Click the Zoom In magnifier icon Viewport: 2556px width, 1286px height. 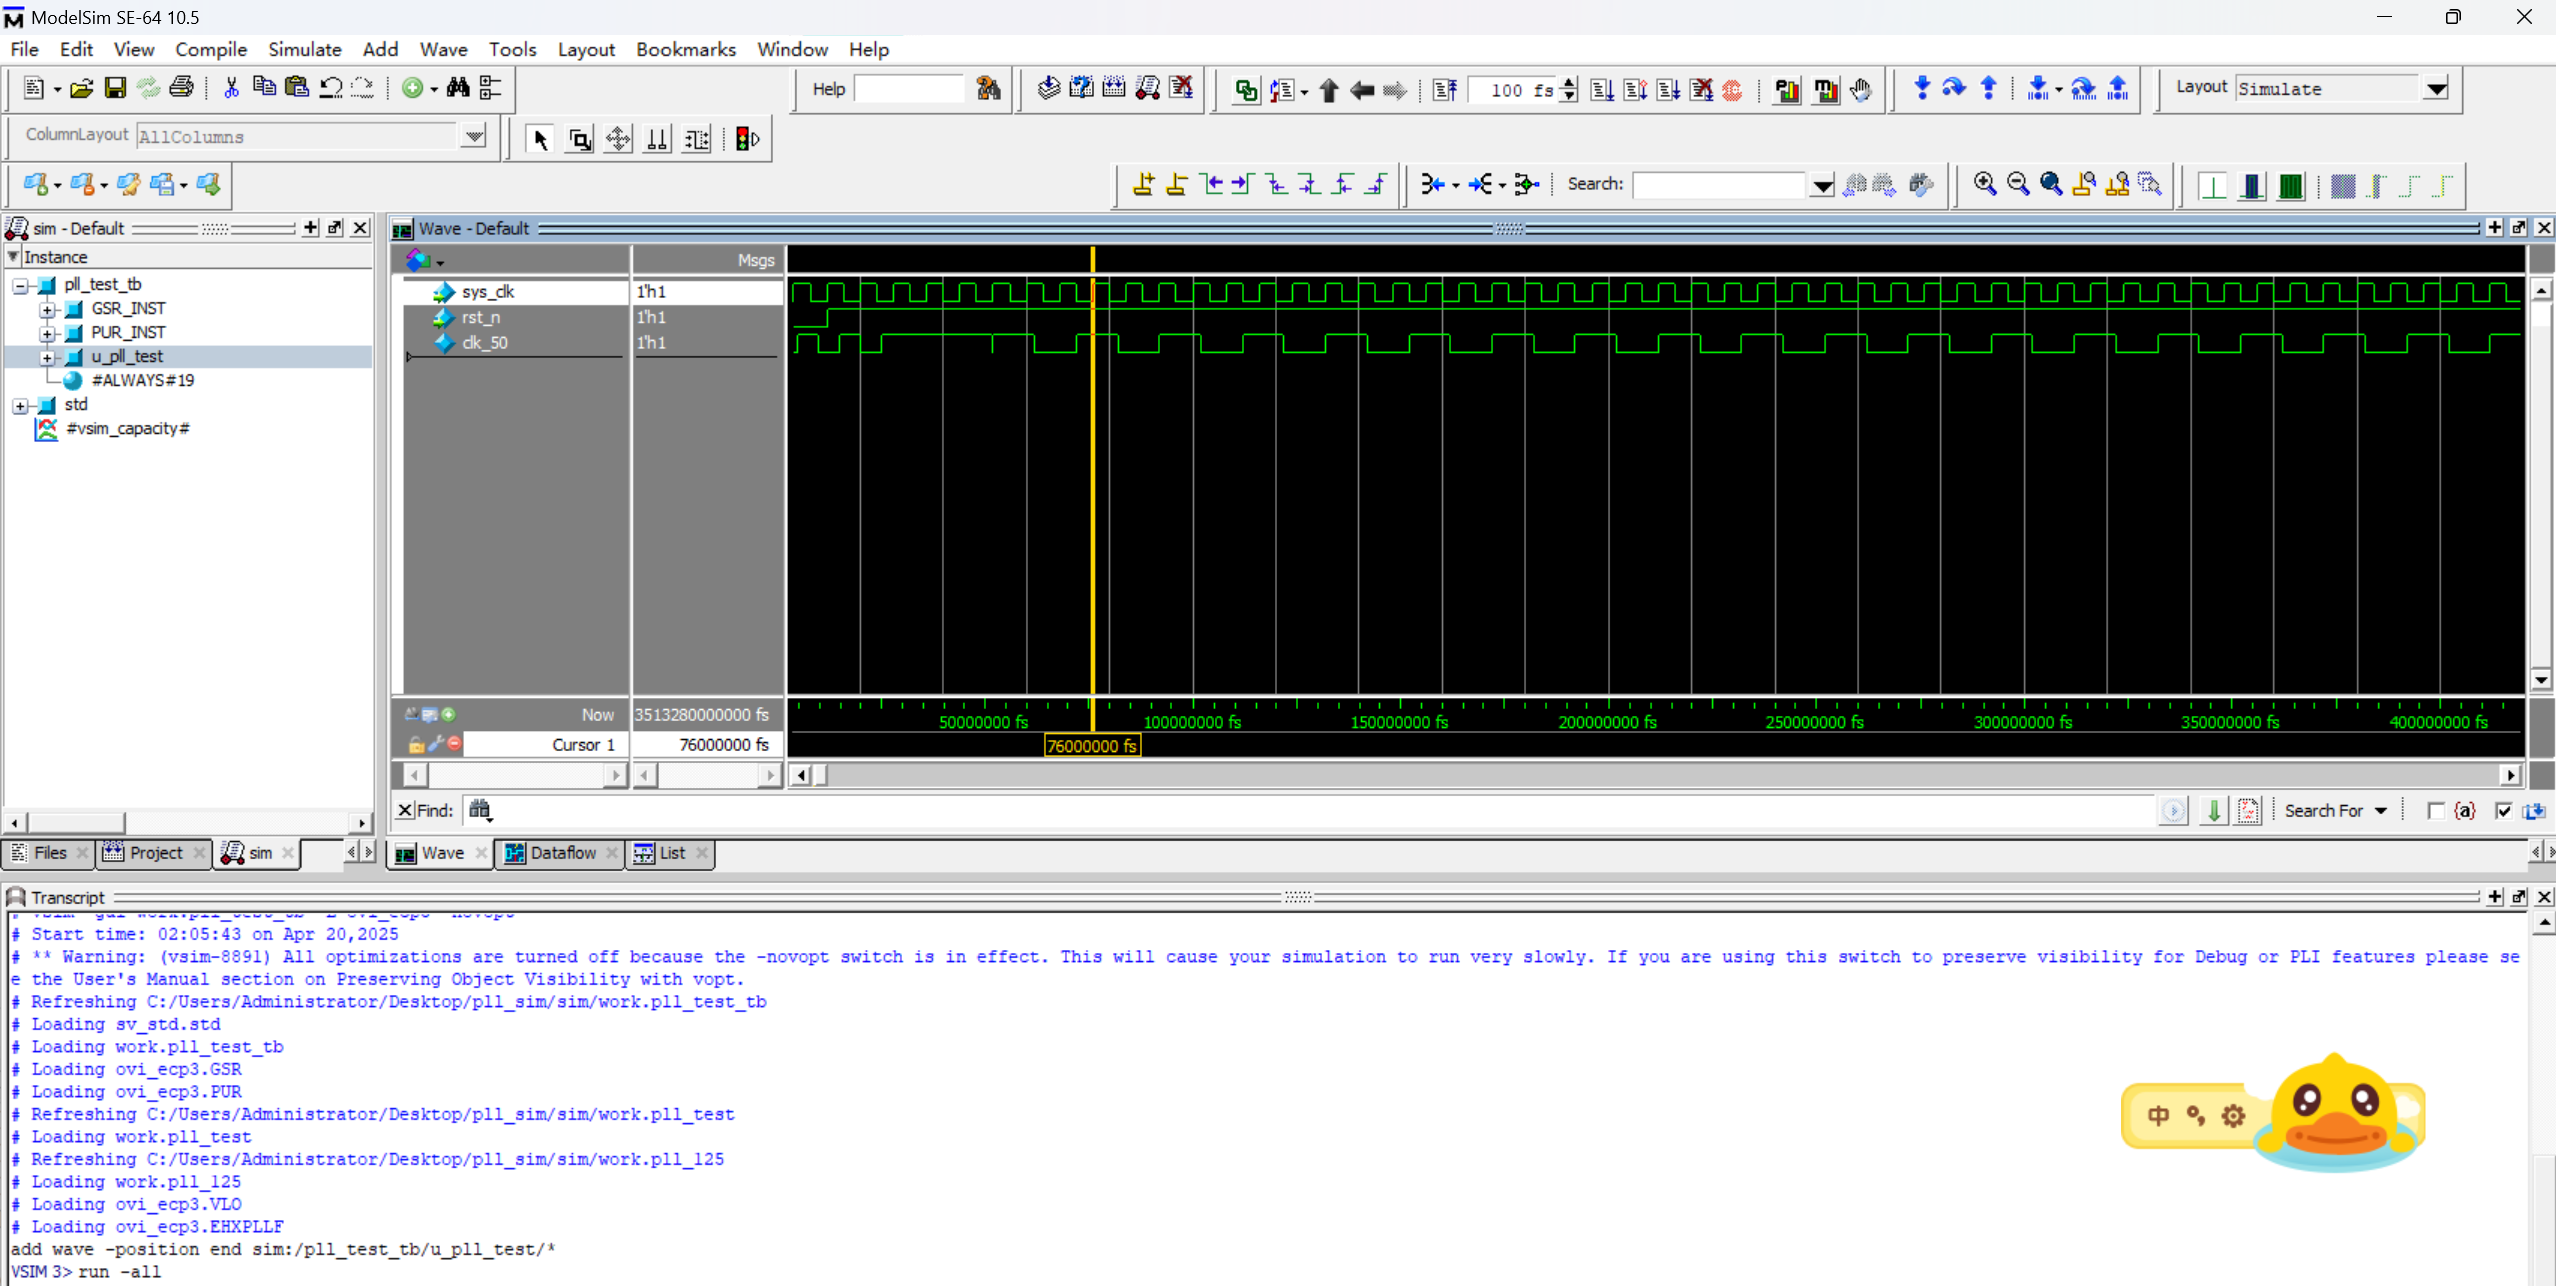1984,184
